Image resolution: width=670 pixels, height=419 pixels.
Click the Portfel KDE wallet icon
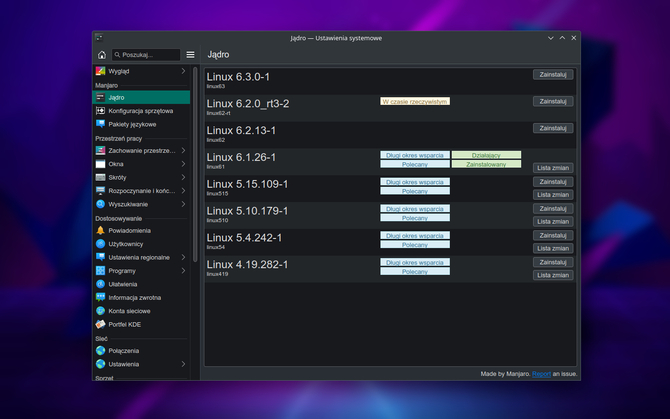(x=100, y=324)
